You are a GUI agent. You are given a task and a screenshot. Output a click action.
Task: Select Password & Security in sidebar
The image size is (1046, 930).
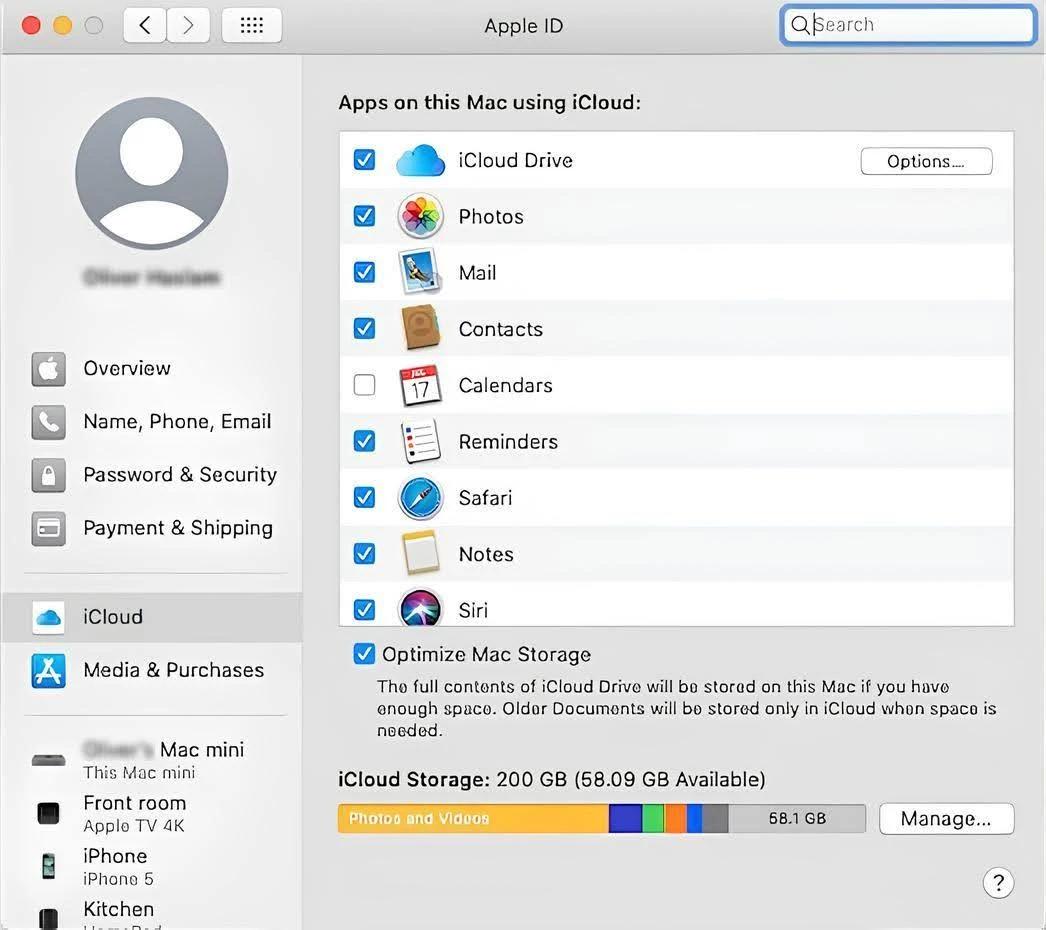tap(180, 474)
